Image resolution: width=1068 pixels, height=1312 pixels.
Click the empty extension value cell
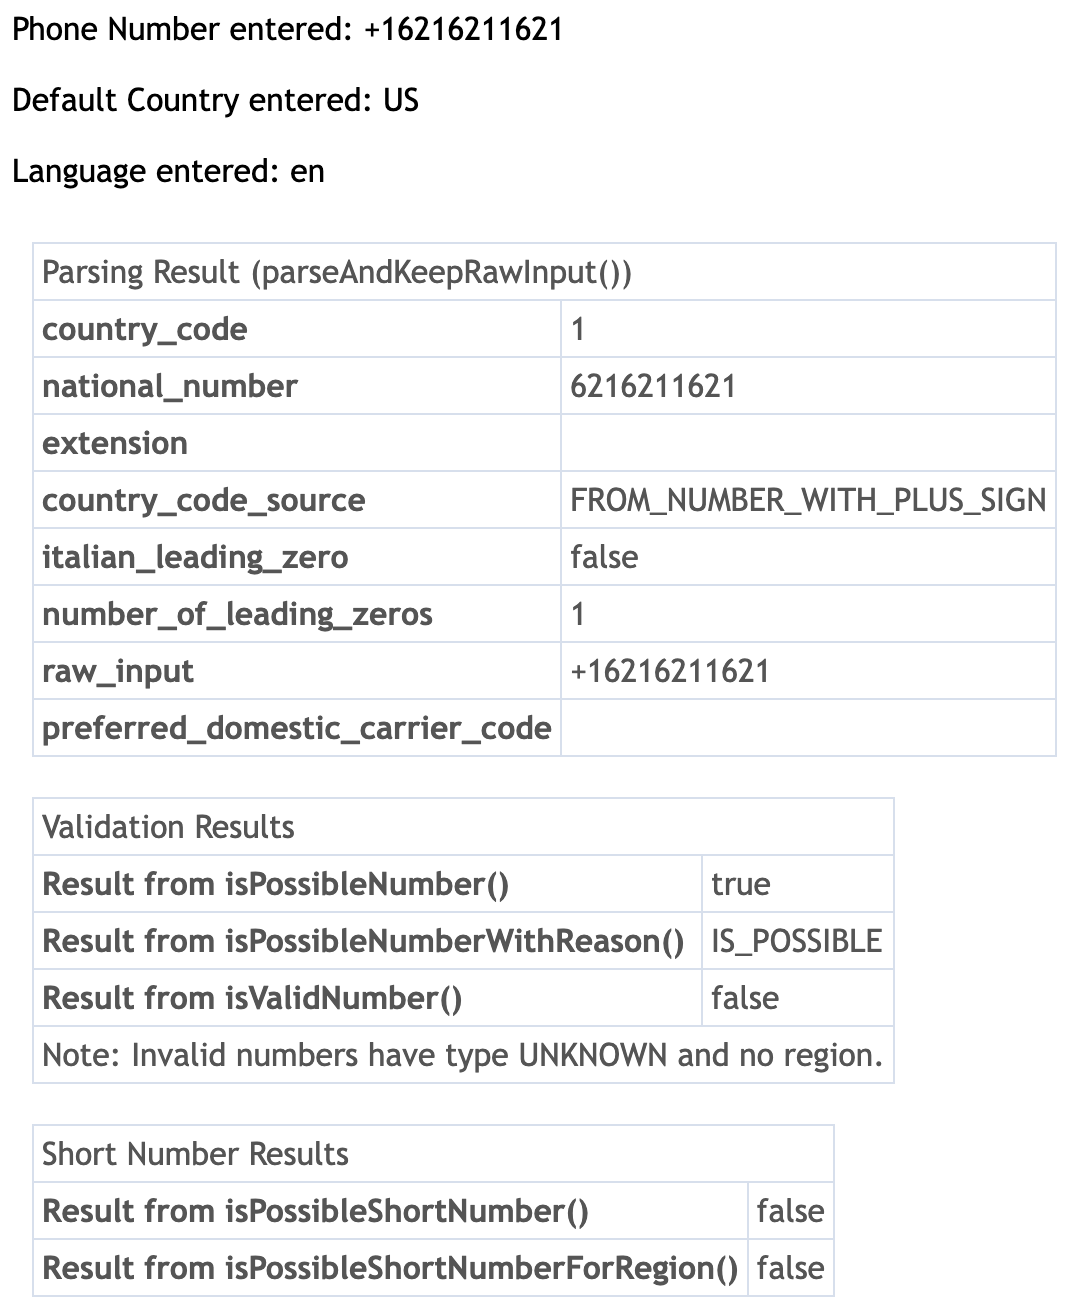(807, 443)
